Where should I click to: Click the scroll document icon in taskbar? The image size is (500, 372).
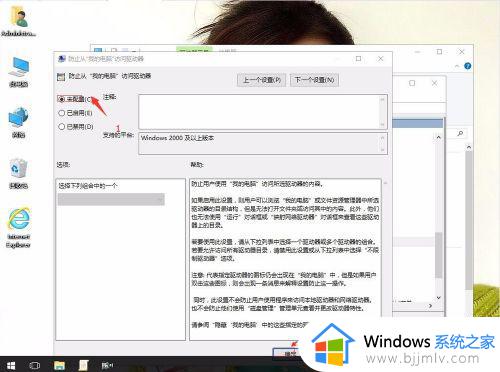(83, 365)
